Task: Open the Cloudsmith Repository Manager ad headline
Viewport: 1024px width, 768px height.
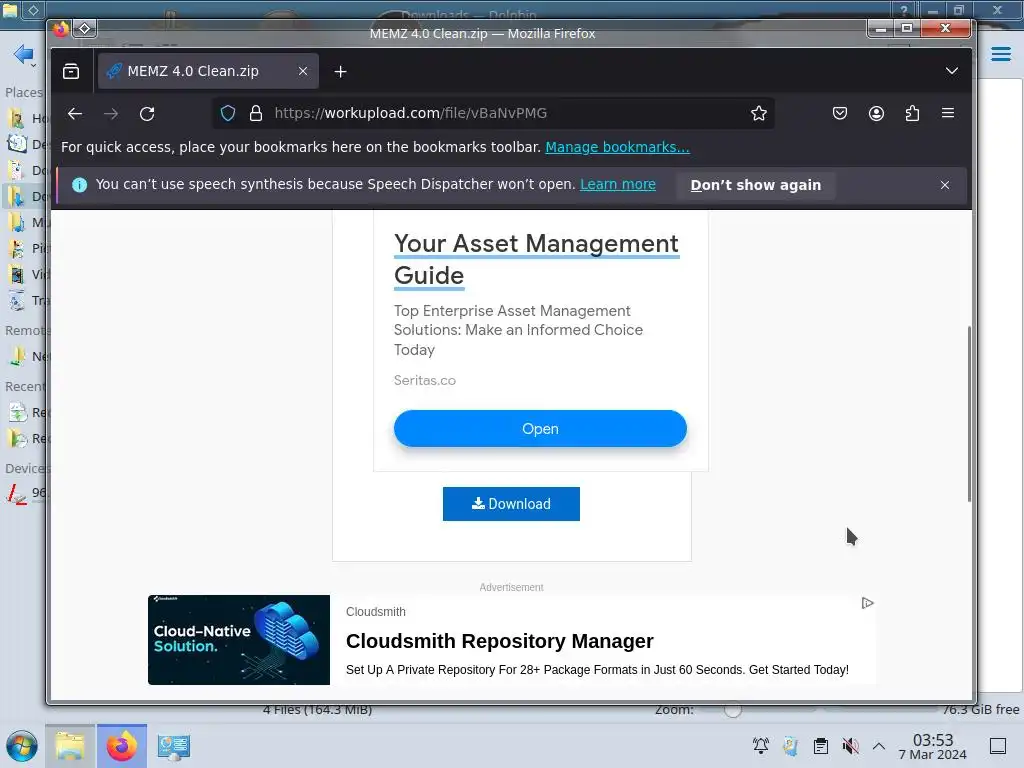Action: 500,641
